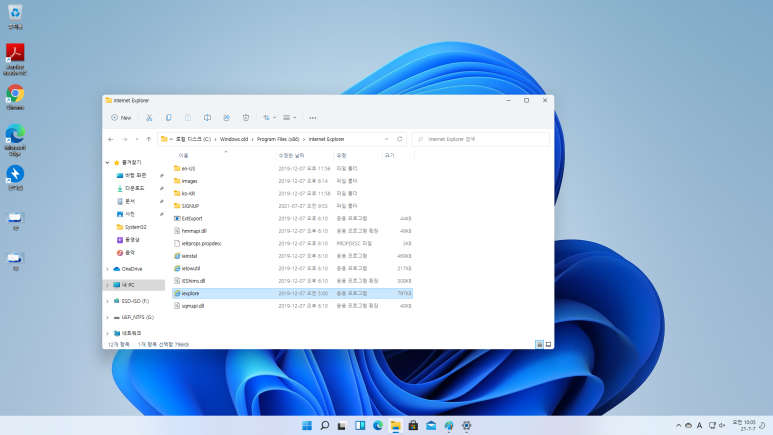Open the Windows Start button
This screenshot has height=435, width=773.
[307, 426]
